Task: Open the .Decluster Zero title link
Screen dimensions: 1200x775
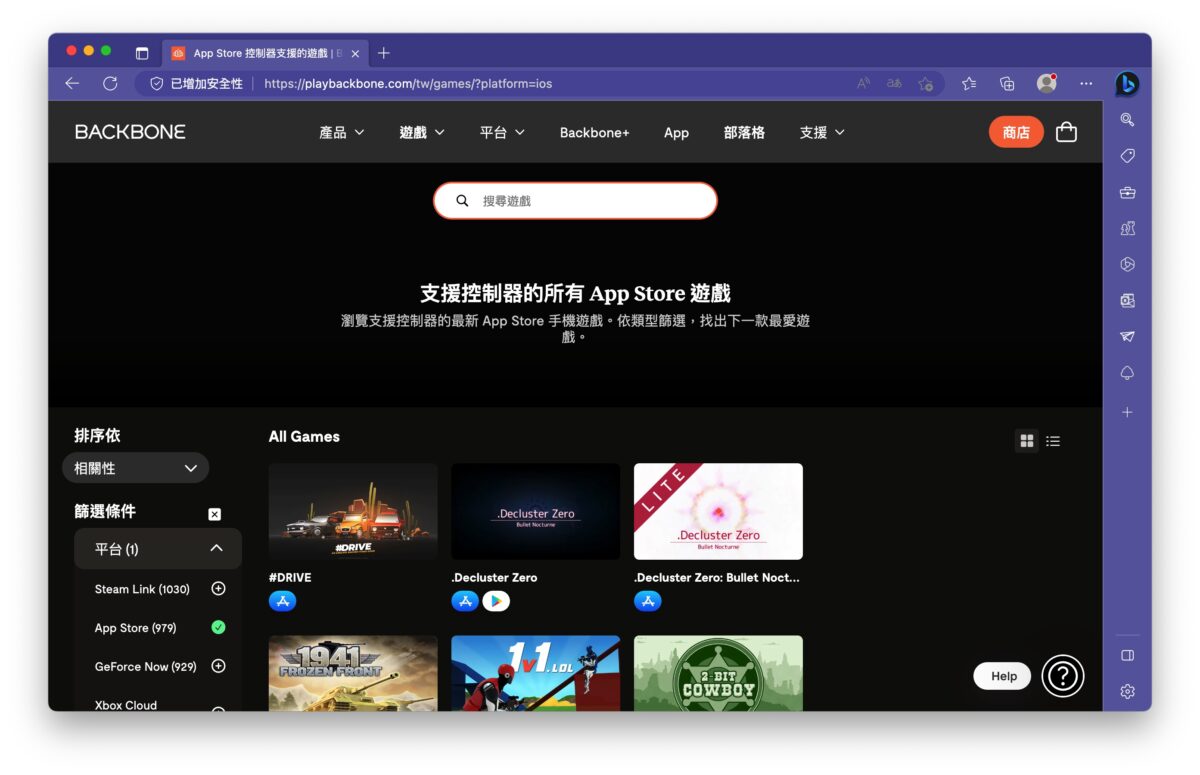Action: pos(494,577)
